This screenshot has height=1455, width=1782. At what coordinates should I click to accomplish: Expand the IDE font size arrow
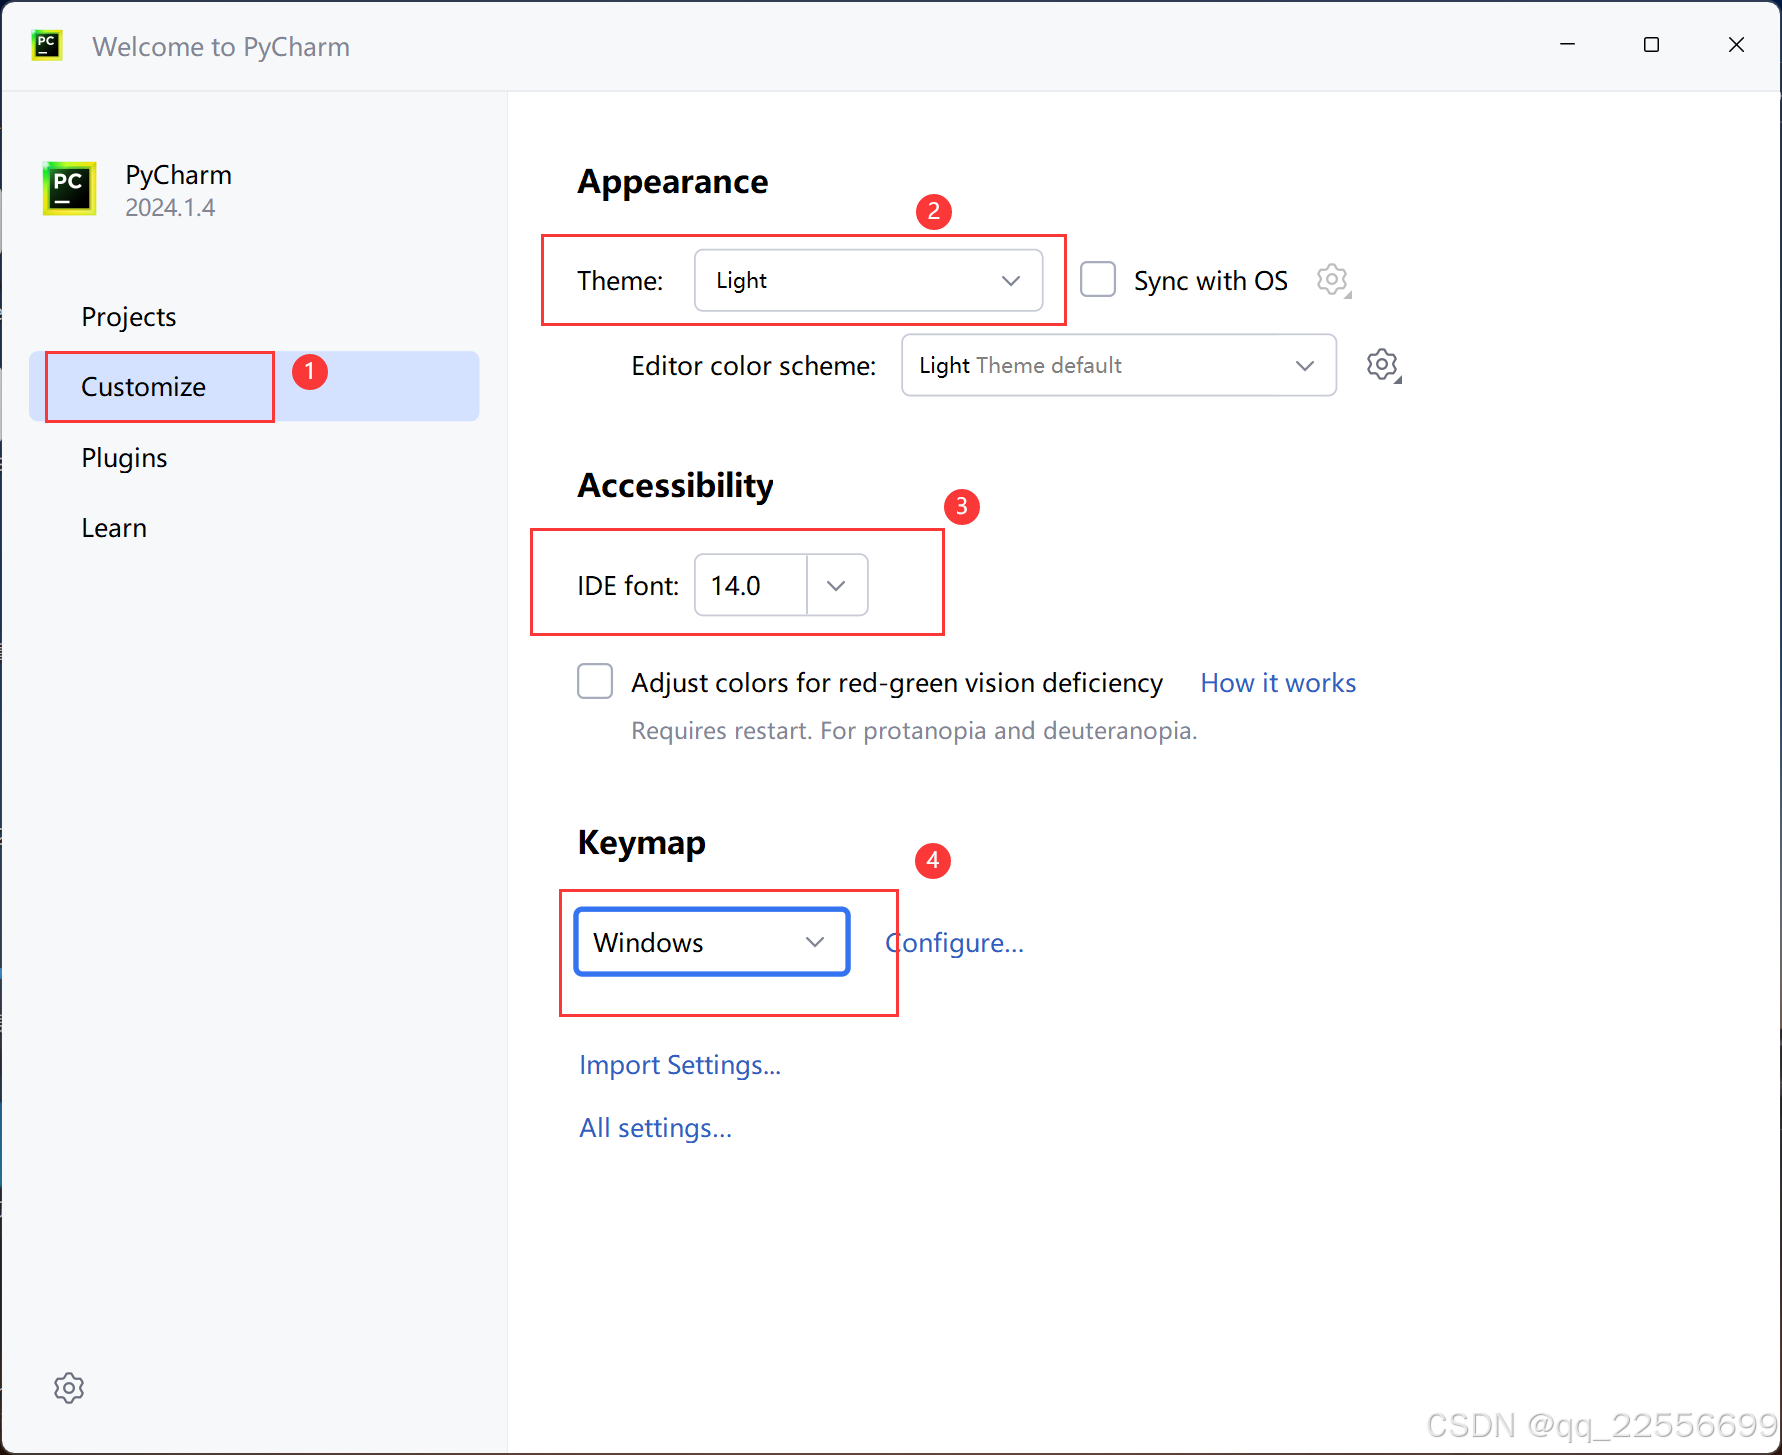[837, 585]
